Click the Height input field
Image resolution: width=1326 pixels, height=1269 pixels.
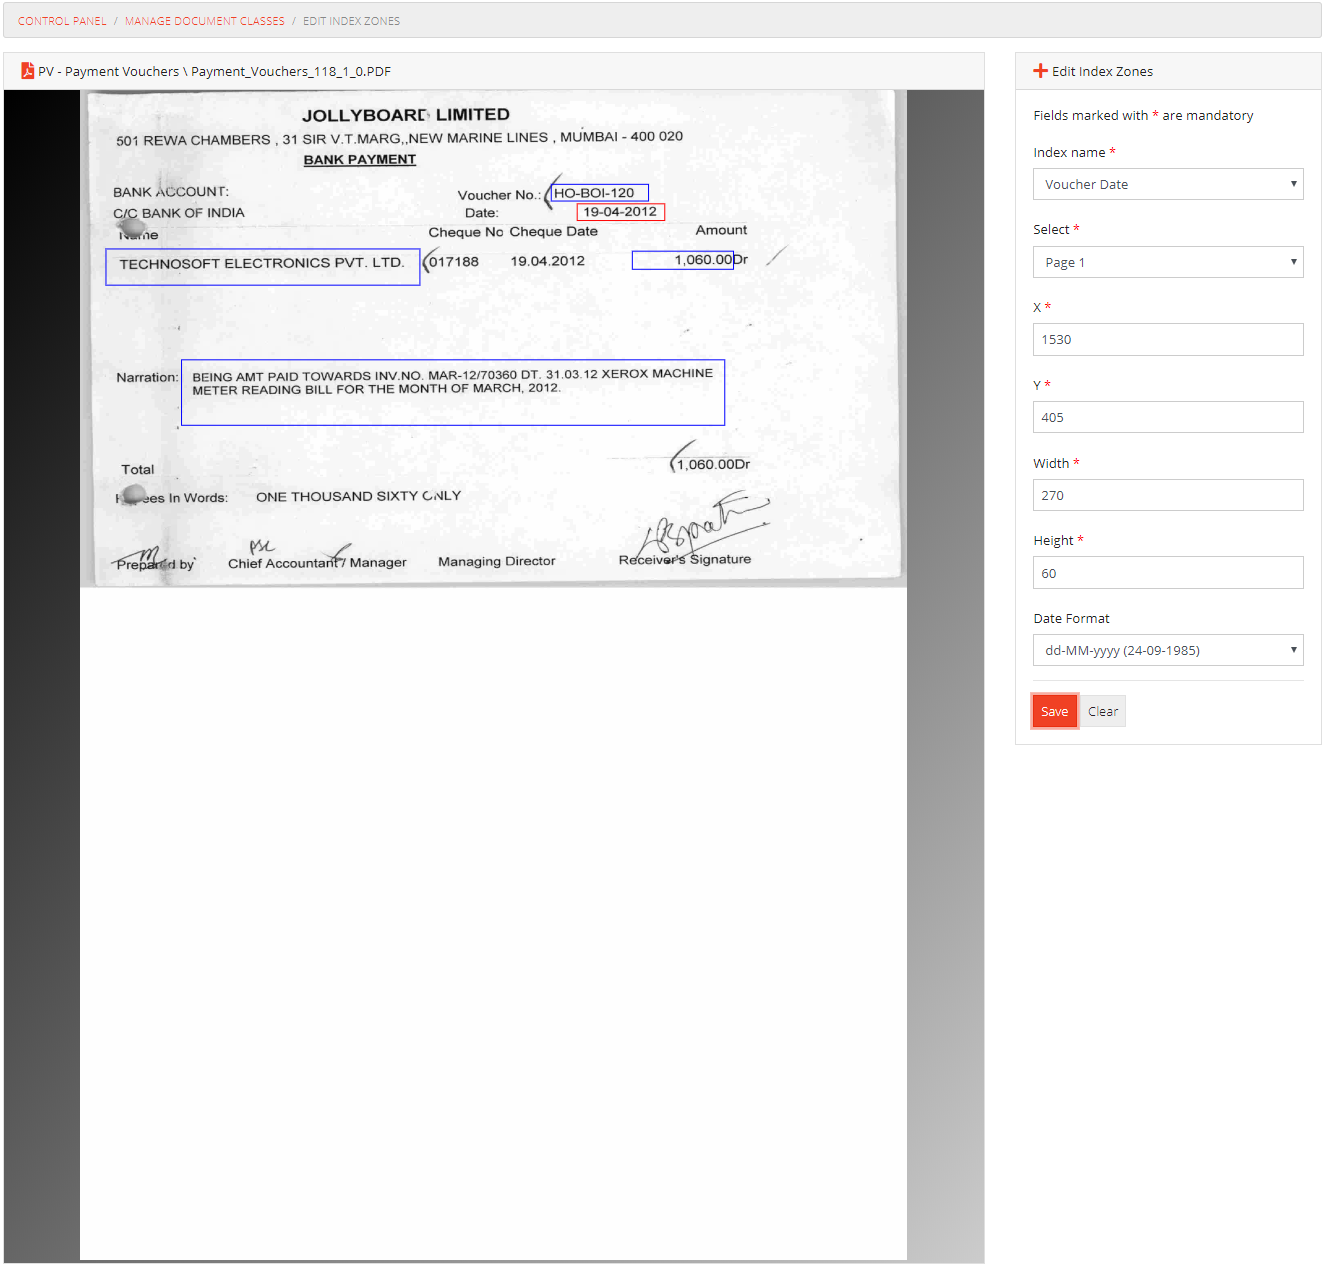[1168, 573]
